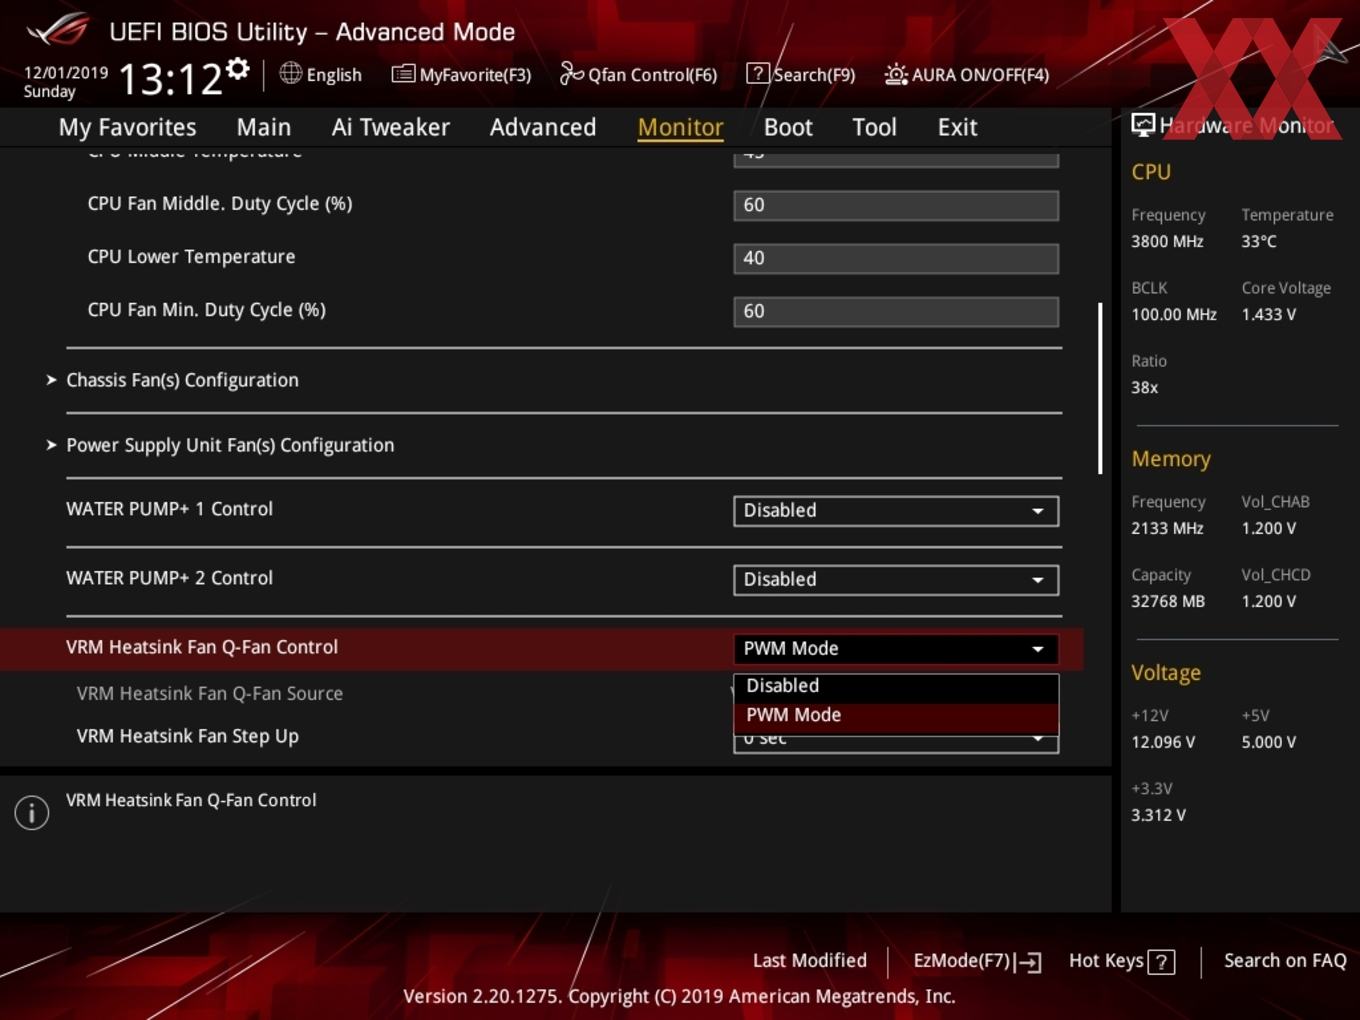Select CPU Fan Middle. Duty Cycle (%) label
Image resolution: width=1360 pixels, height=1020 pixels.
point(220,204)
